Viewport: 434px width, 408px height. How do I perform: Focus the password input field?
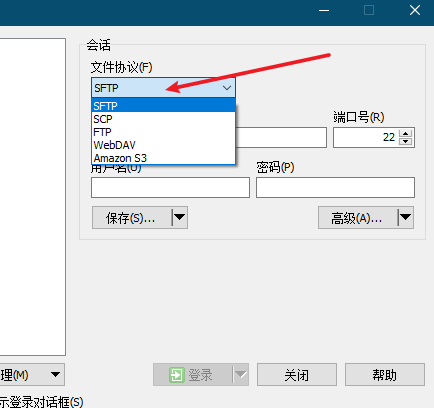335,187
